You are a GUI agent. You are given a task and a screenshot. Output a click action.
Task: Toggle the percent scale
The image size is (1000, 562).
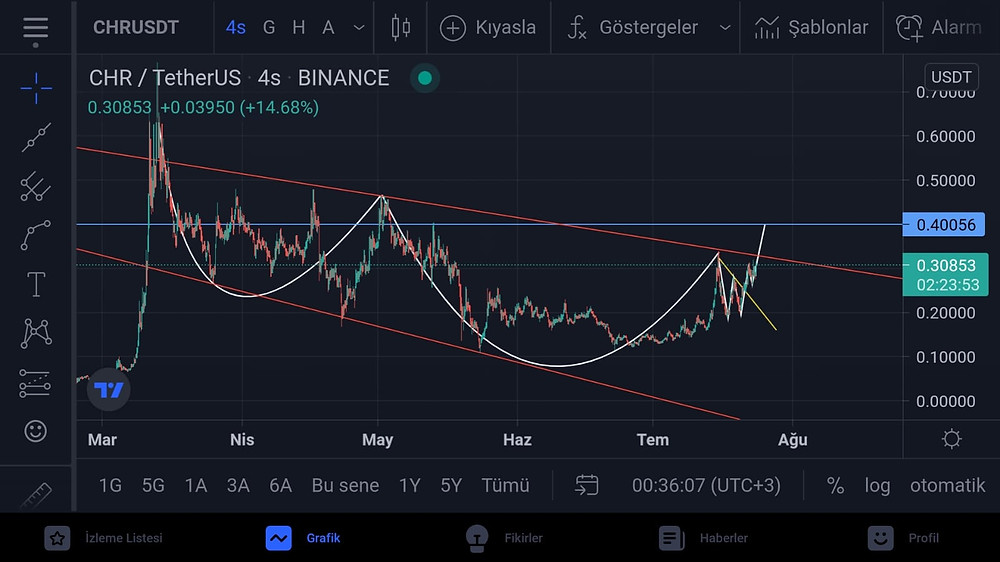click(835, 485)
